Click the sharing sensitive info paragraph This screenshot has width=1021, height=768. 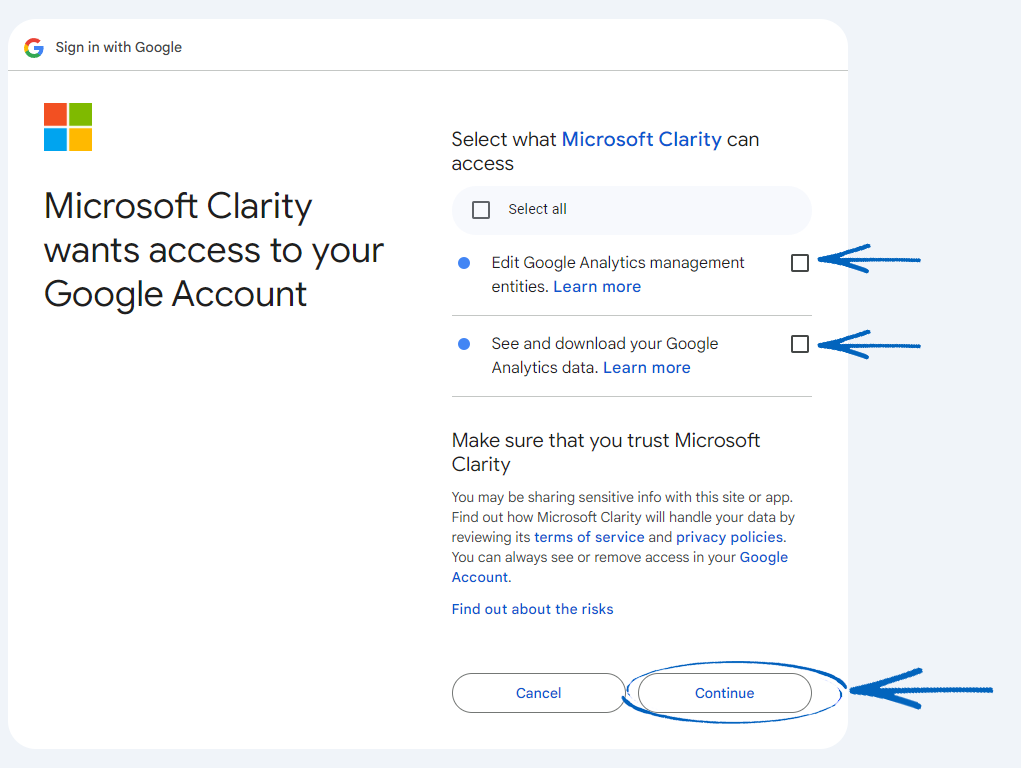[623, 537]
